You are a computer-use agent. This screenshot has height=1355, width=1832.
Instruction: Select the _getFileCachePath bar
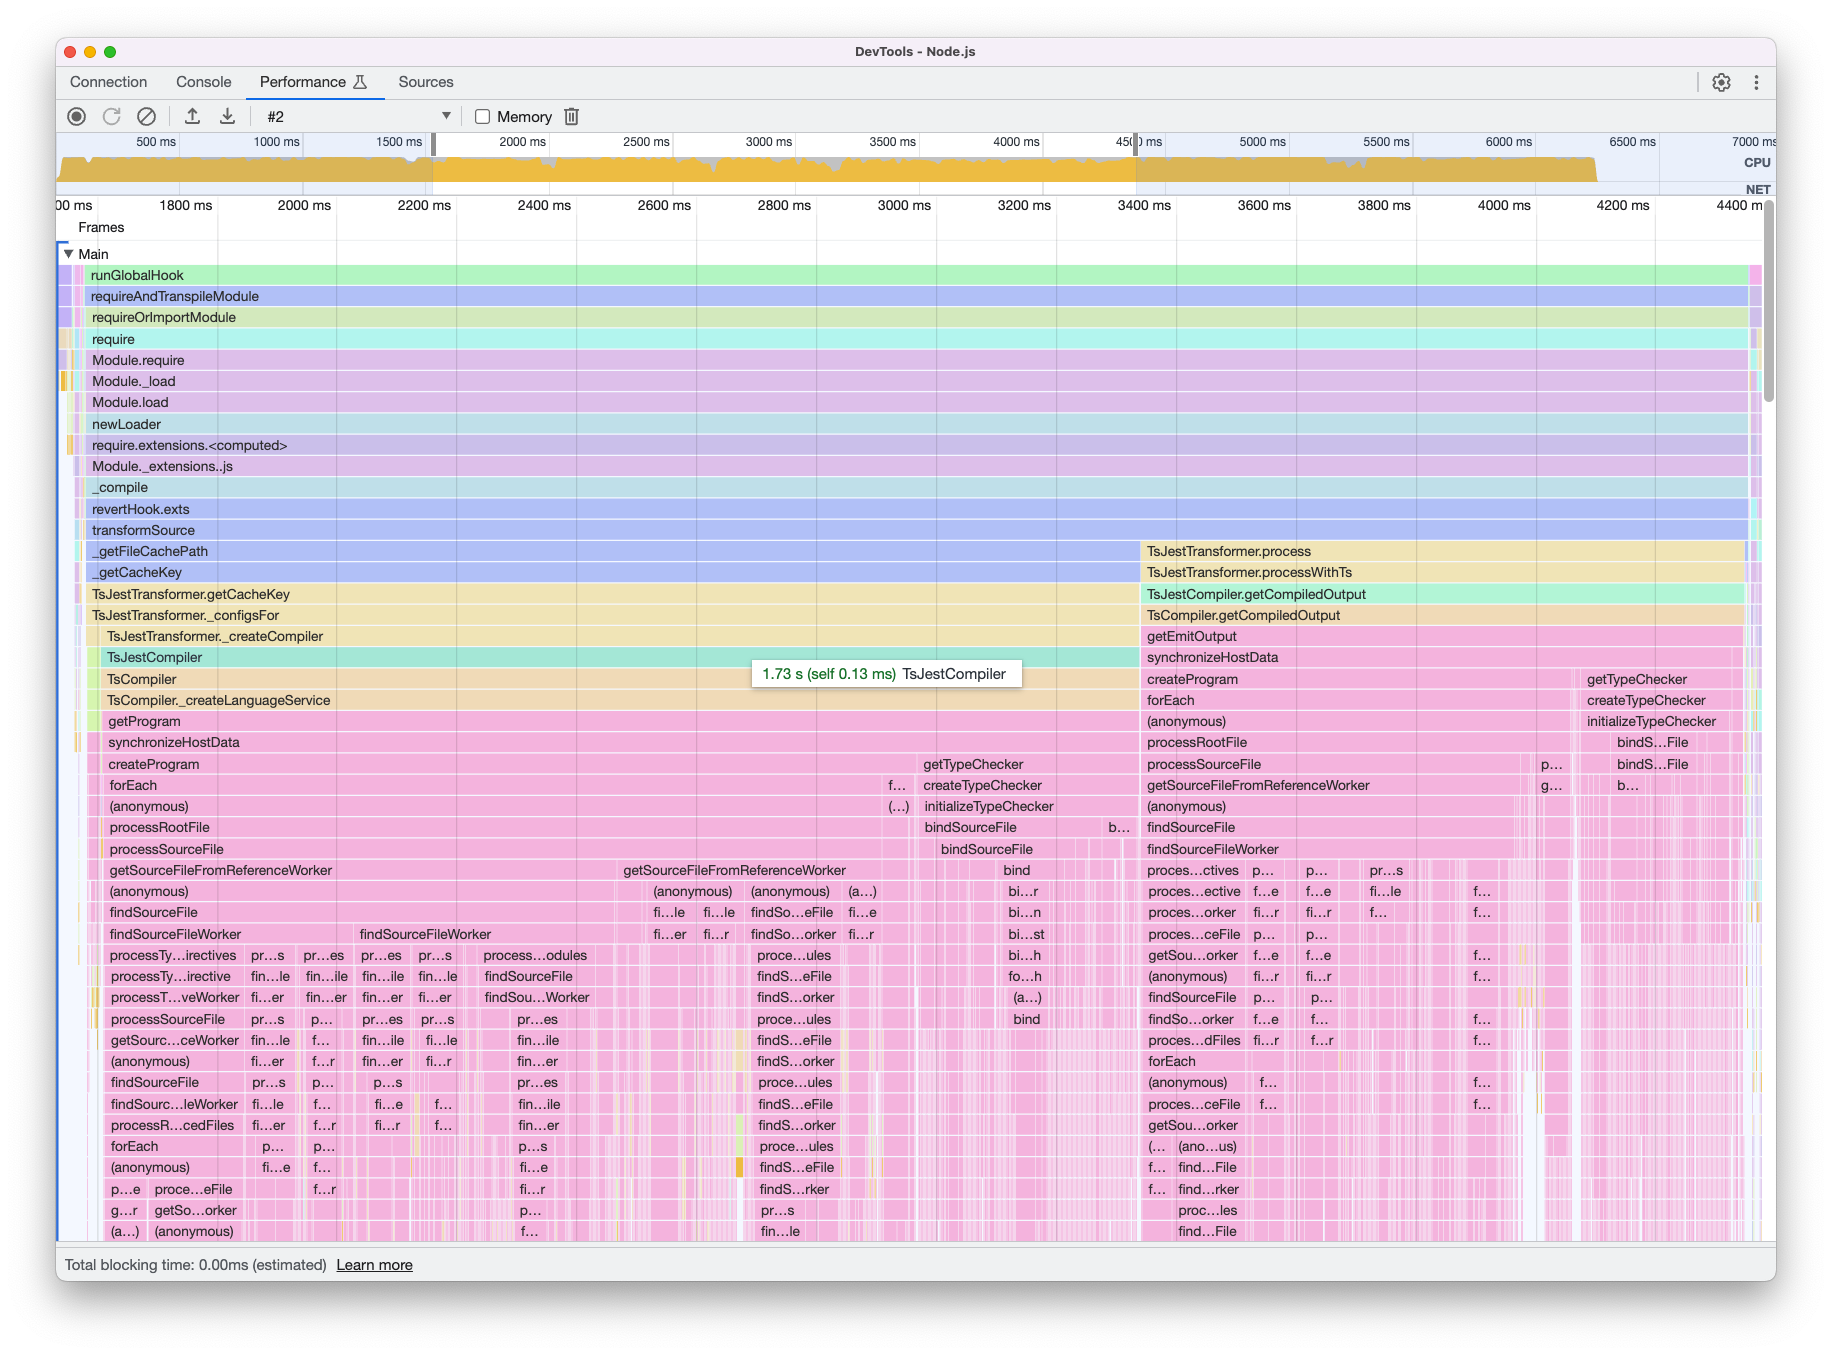(x=612, y=551)
